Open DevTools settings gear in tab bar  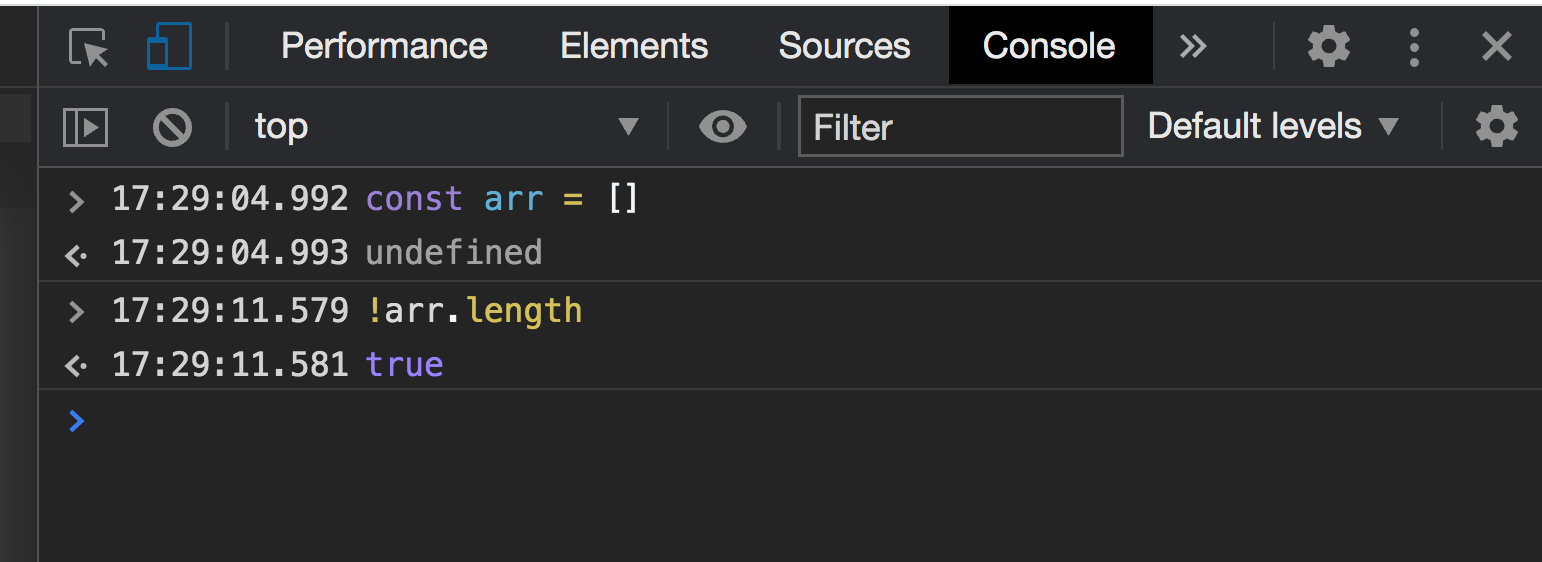click(1328, 47)
